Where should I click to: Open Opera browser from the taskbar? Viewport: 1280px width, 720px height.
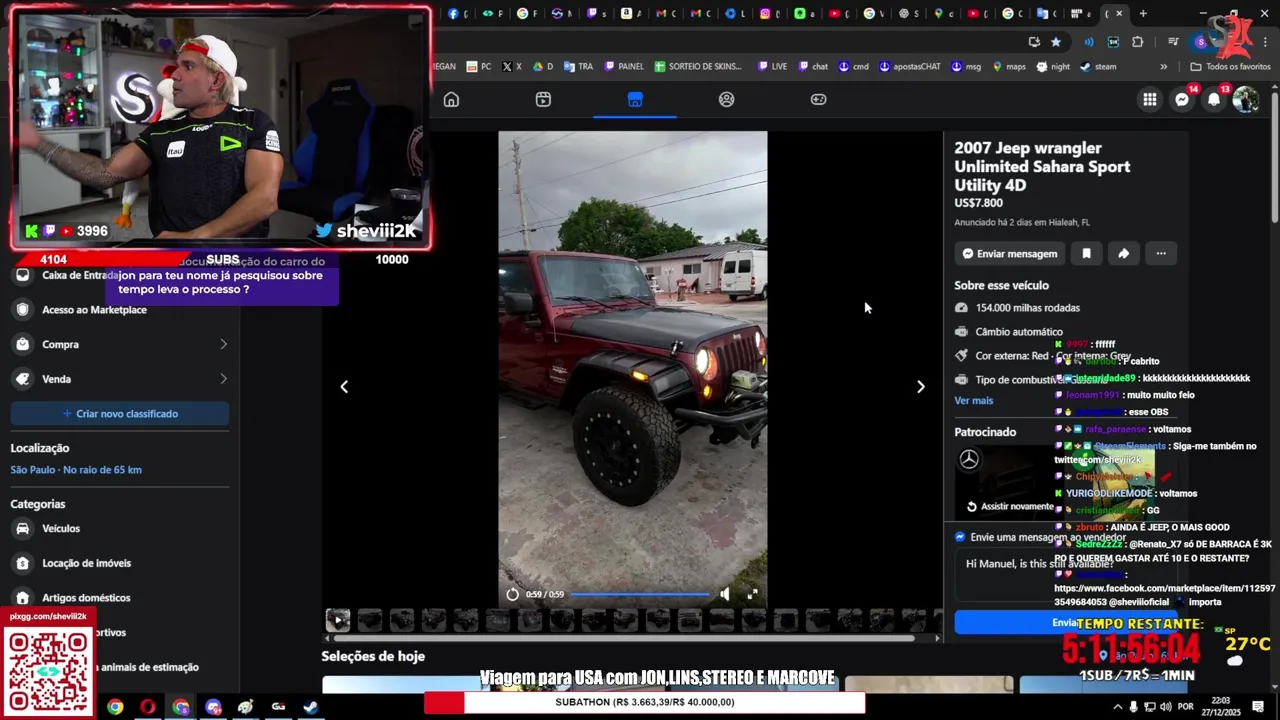pos(148,707)
